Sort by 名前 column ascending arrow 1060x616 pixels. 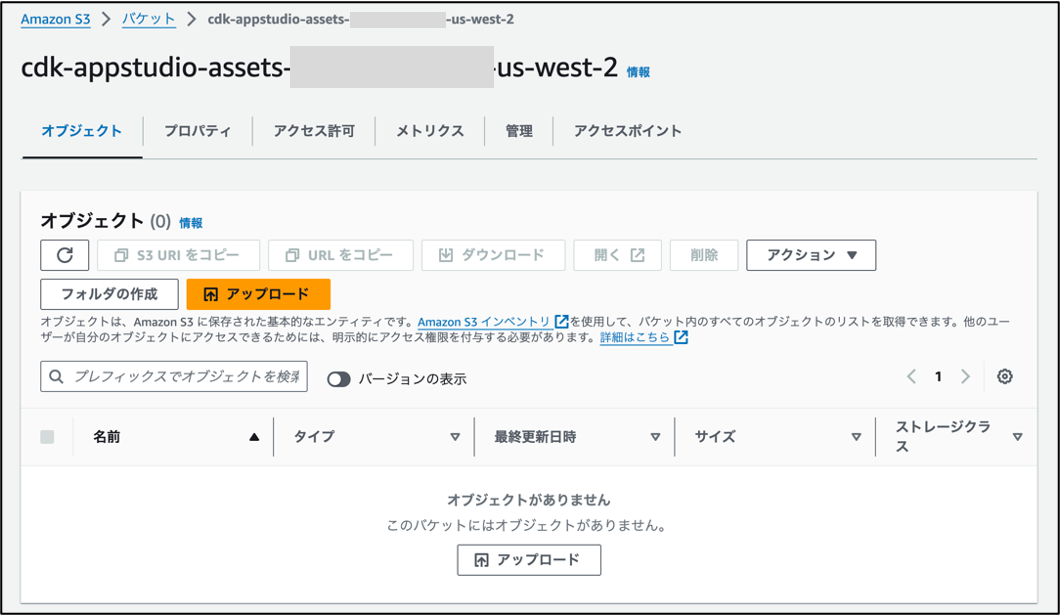coord(254,437)
